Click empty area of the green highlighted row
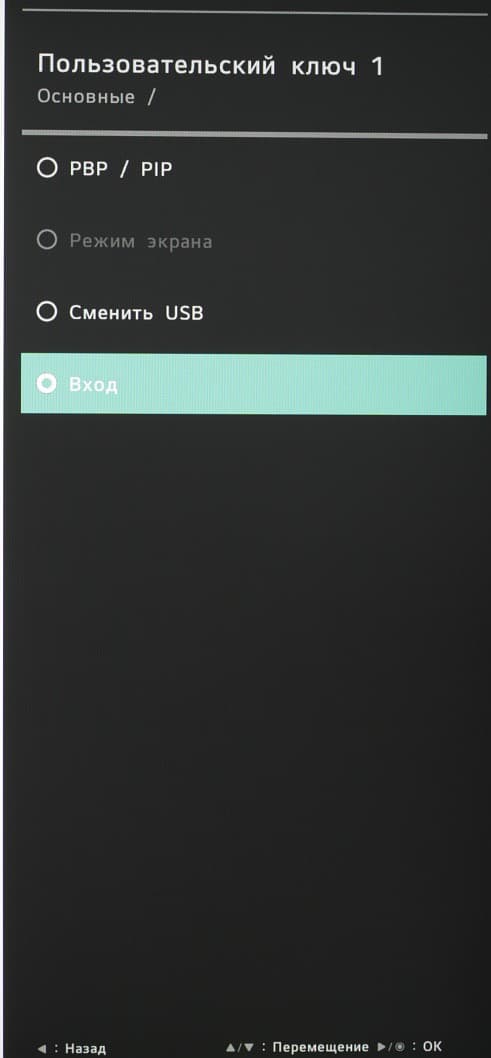 (x=304, y=384)
